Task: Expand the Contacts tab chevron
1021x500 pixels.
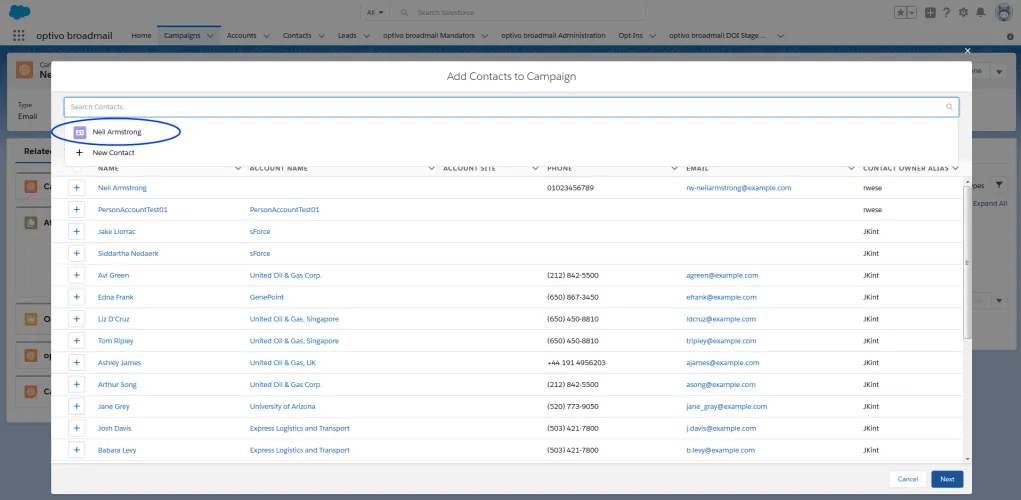Action: [322, 36]
